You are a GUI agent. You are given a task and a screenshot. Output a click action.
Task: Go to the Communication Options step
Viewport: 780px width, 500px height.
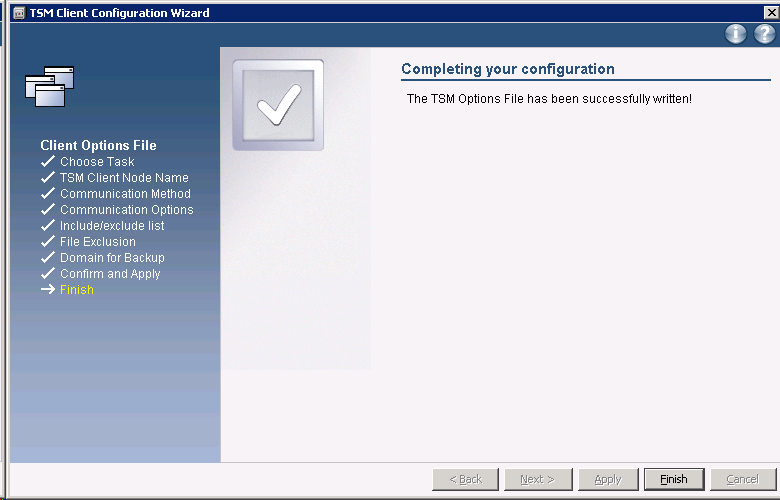[x=126, y=210]
